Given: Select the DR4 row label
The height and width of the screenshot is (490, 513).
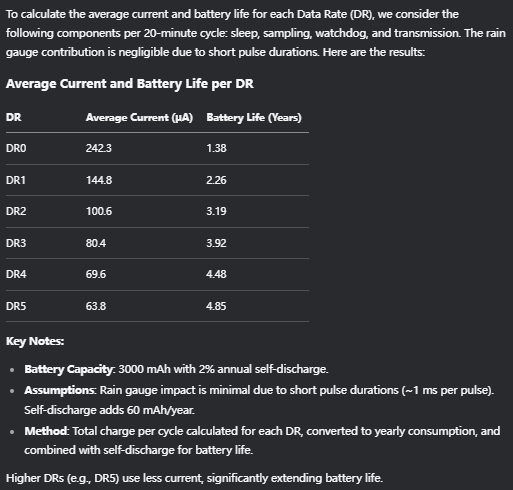Looking at the screenshot, I should coord(16,274).
